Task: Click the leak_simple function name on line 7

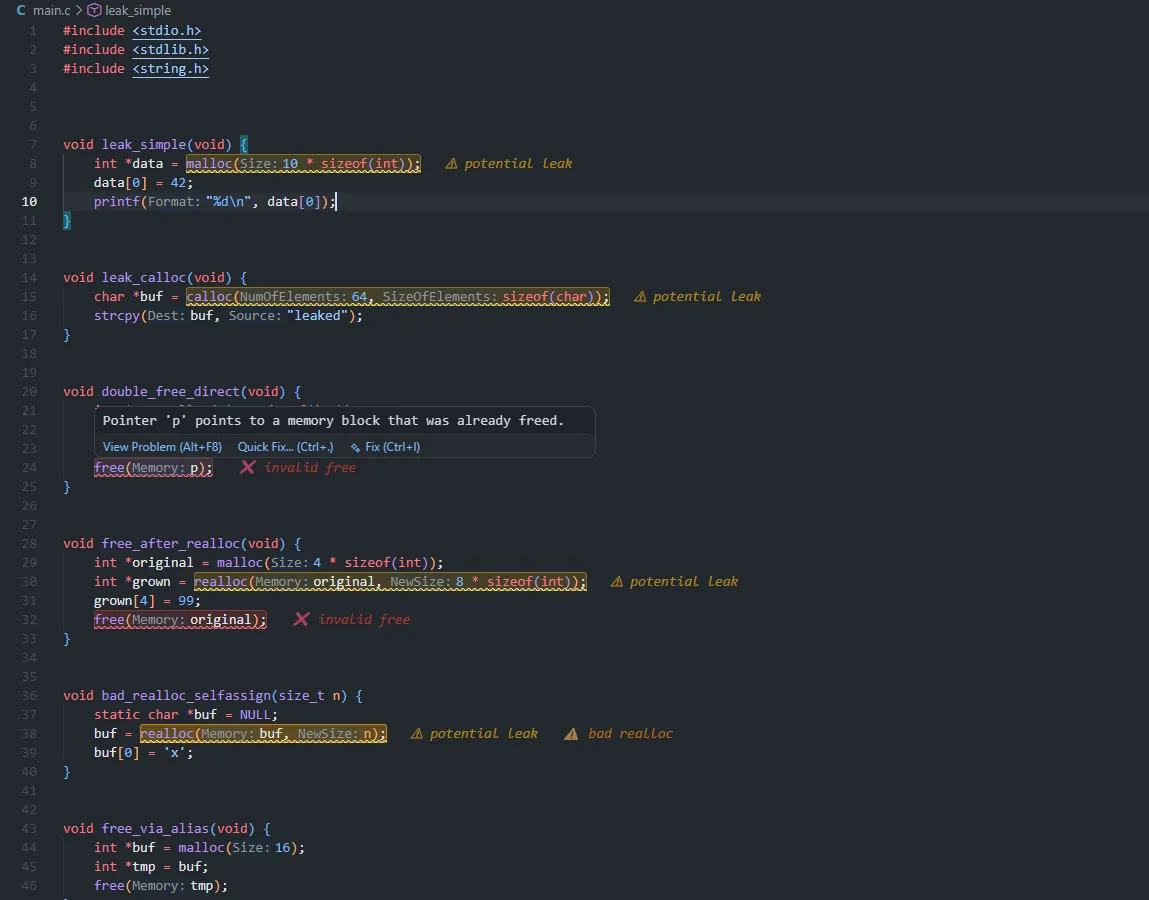Action: tap(144, 144)
